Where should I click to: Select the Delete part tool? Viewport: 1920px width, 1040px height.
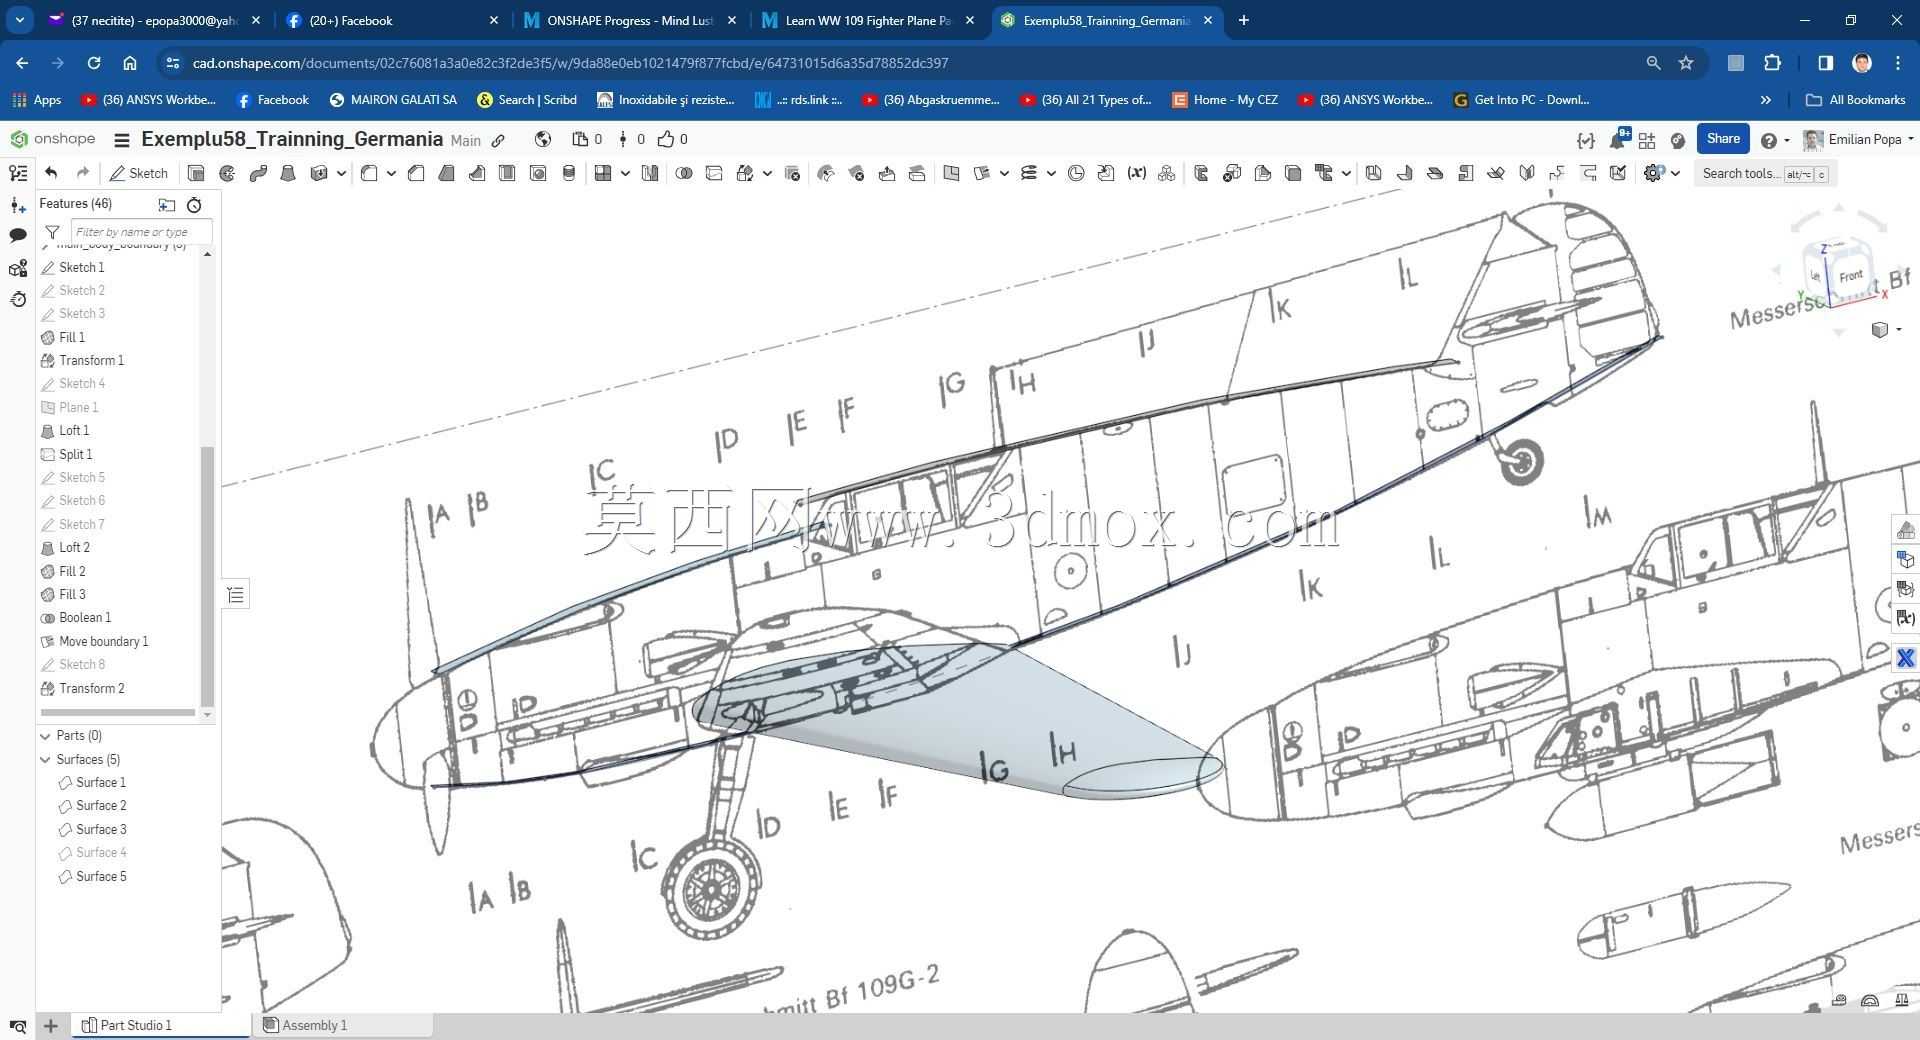[792, 173]
